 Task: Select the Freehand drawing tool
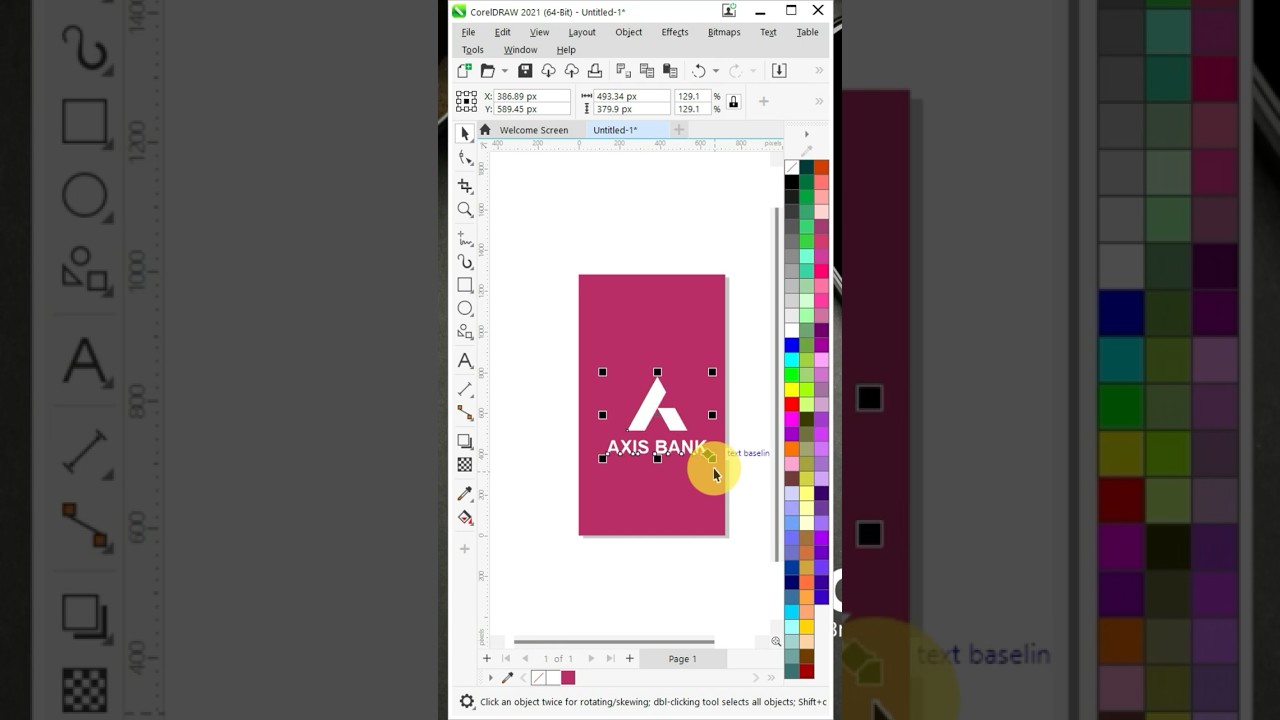pos(465,238)
